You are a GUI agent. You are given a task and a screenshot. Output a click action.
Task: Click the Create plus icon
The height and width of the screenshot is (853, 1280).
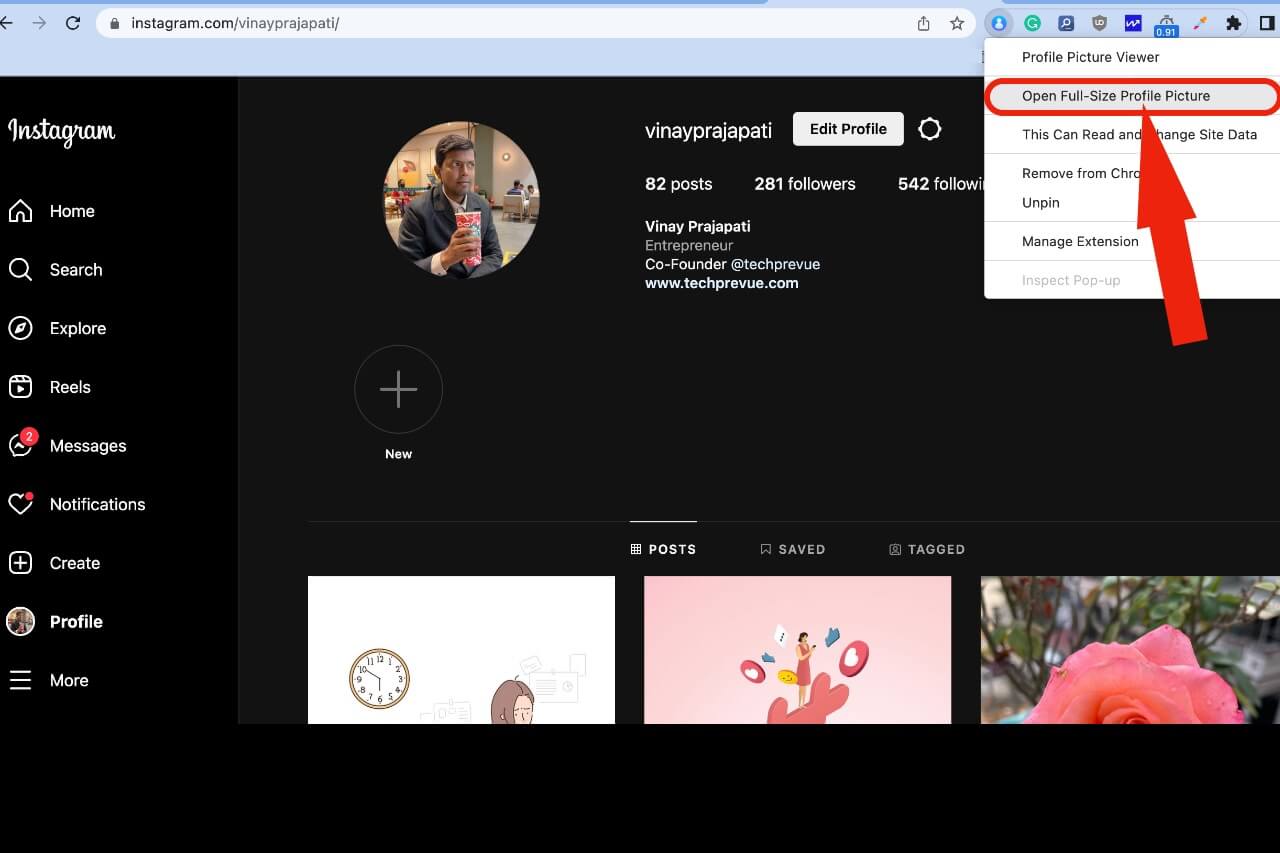21,563
